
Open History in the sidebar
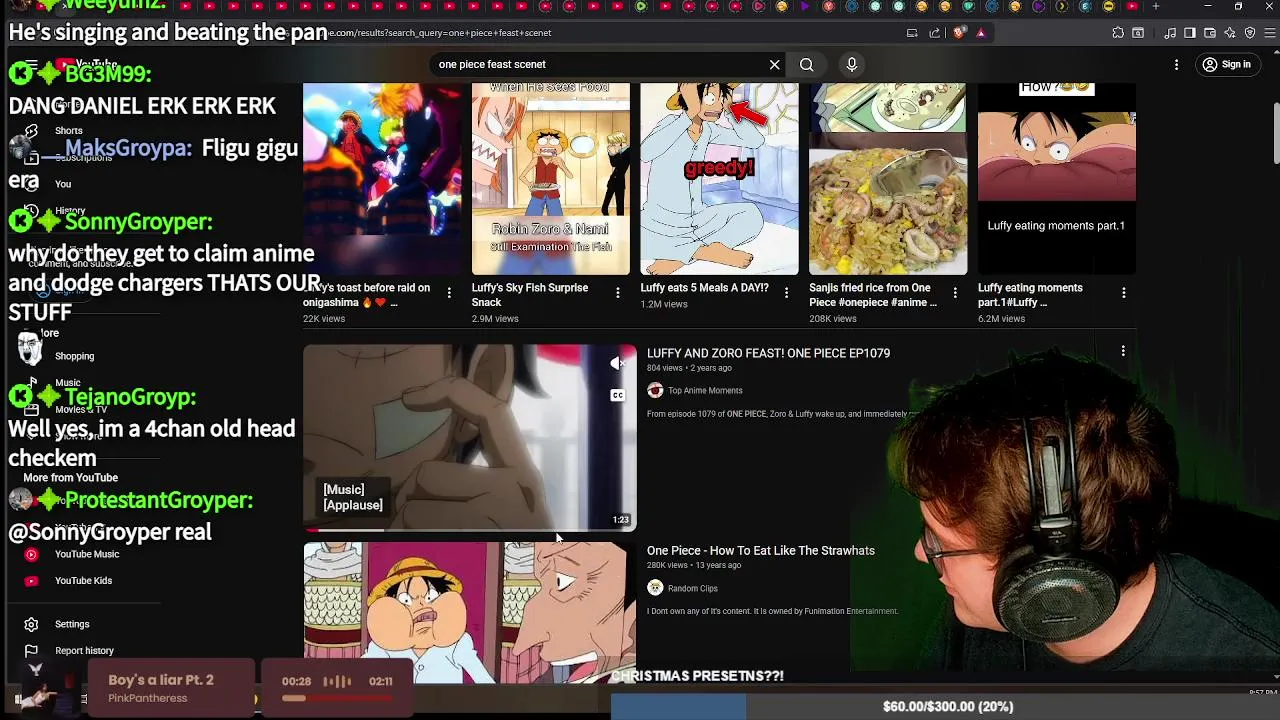70,211
